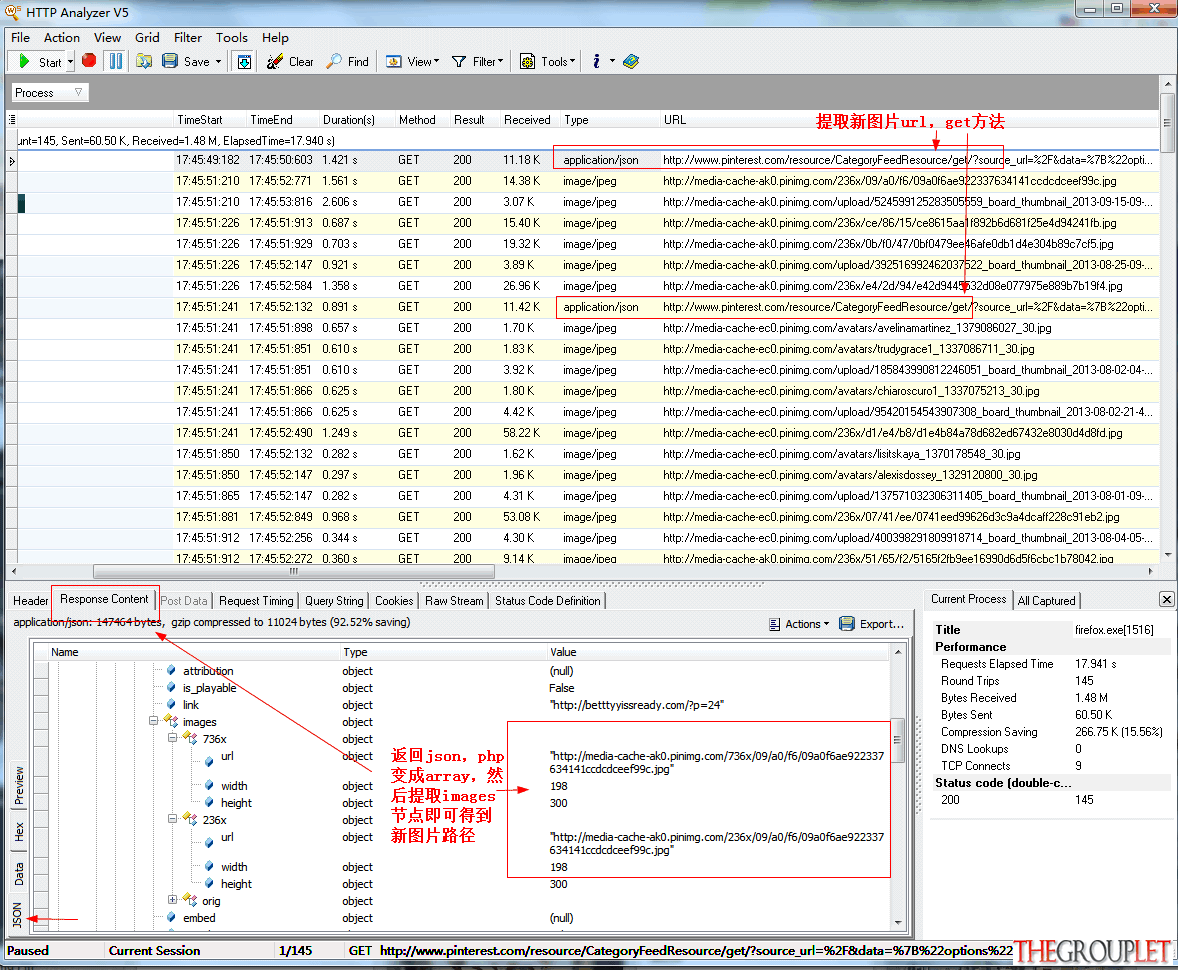Switch to the Cookies tab
The width and height of the screenshot is (1178, 970).
click(x=394, y=601)
